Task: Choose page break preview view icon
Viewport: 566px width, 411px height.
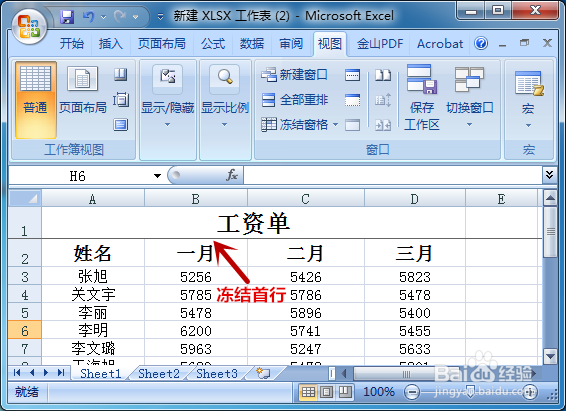Action: 121,75
